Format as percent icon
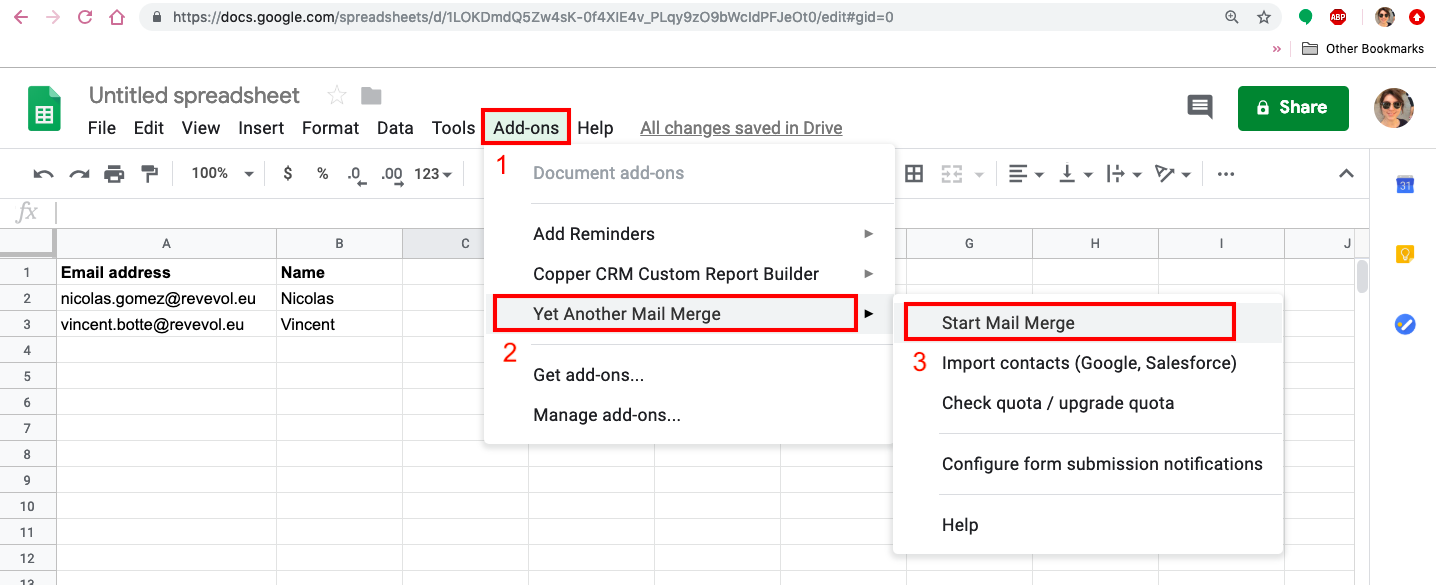The height and width of the screenshot is (585, 1436). [x=322, y=174]
